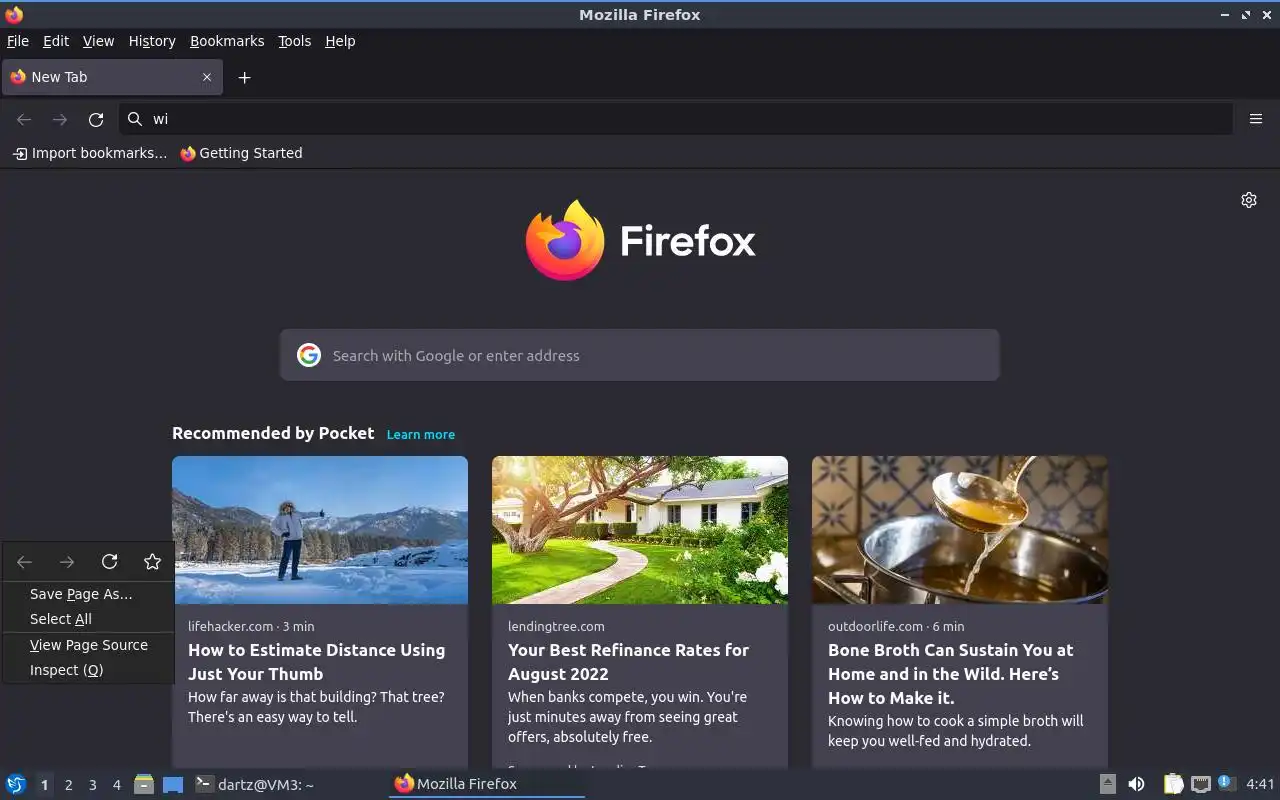Click the context menu reload icon
The width and height of the screenshot is (1280, 800).
[110, 562]
